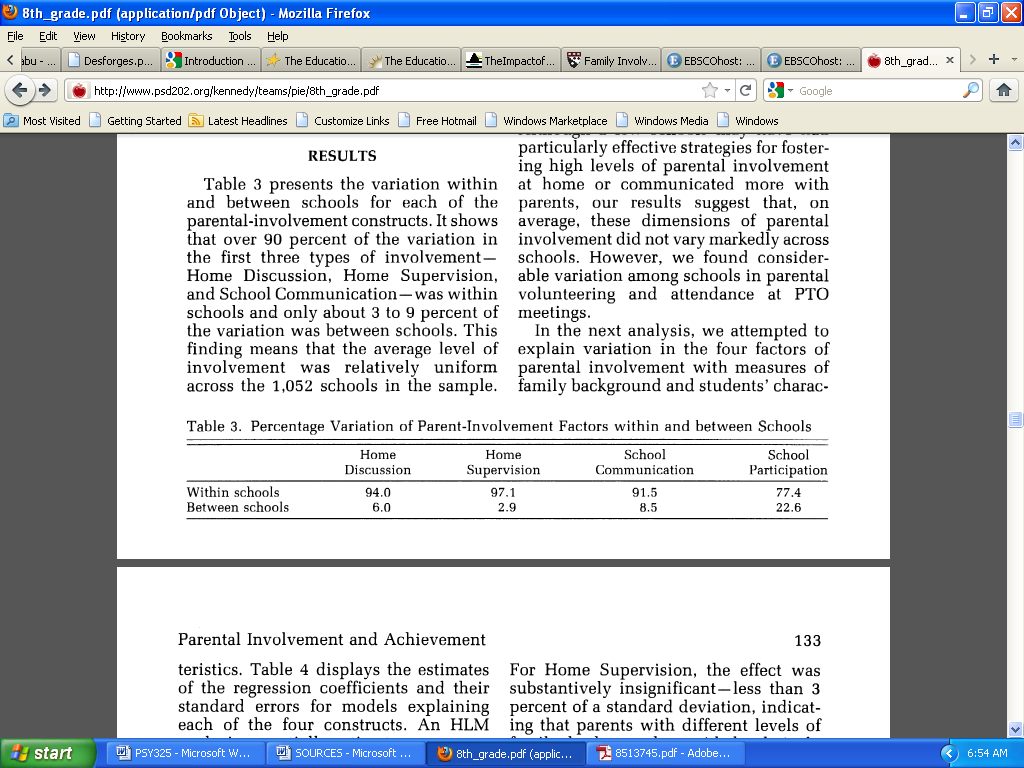Go to the Firefox home page icon

[1003, 90]
